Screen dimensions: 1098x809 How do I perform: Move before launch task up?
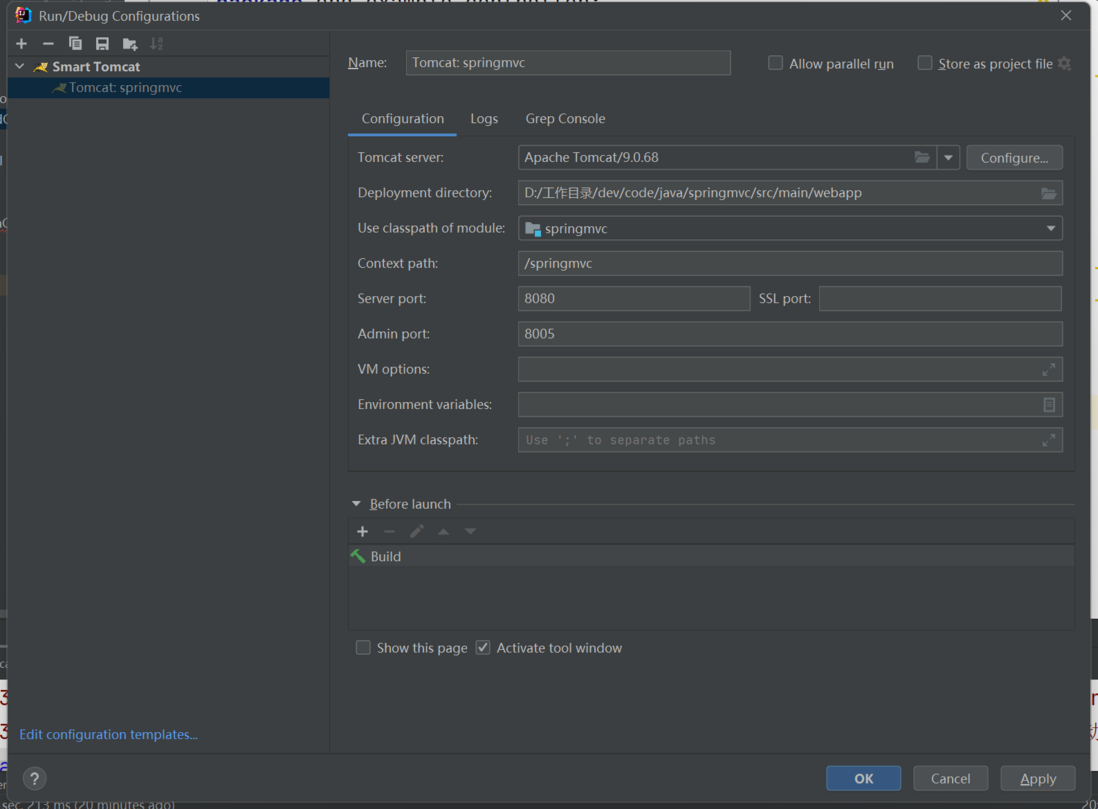[443, 532]
